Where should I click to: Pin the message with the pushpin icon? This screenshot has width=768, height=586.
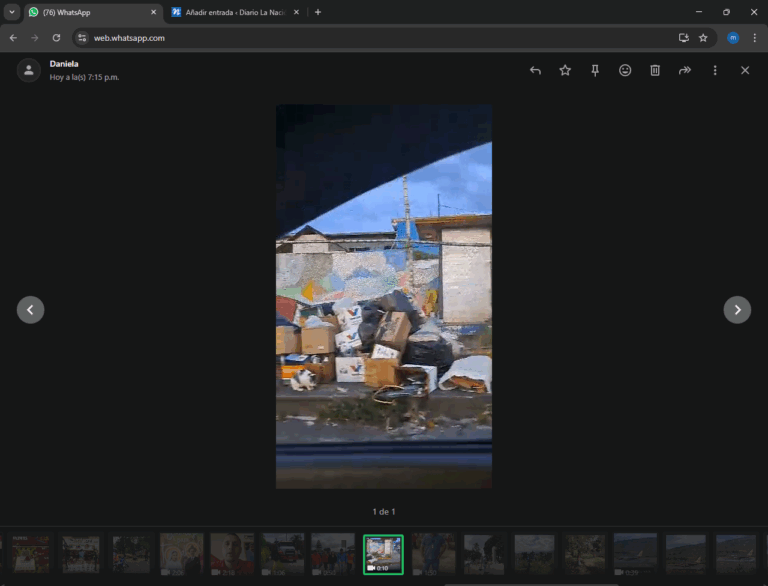[595, 70]
